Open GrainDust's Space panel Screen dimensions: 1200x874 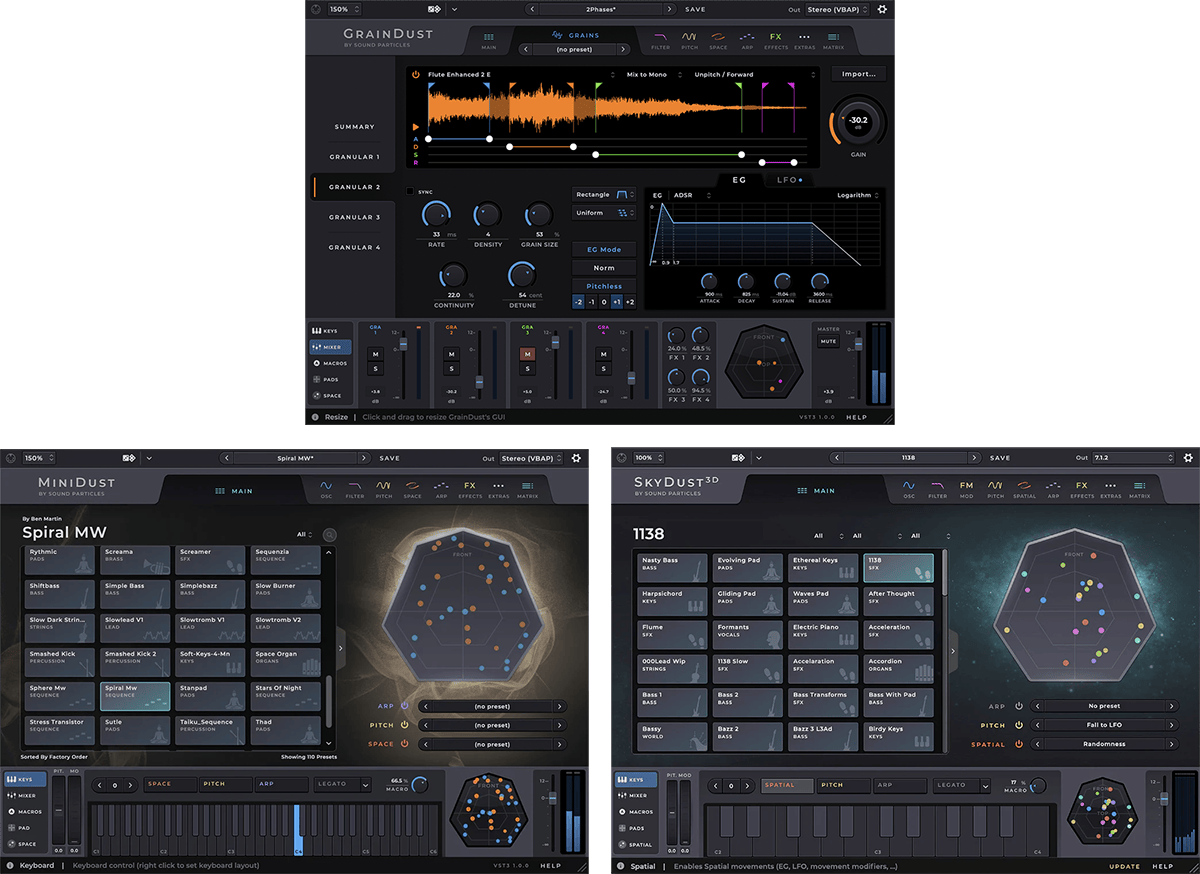coord(717,41)
